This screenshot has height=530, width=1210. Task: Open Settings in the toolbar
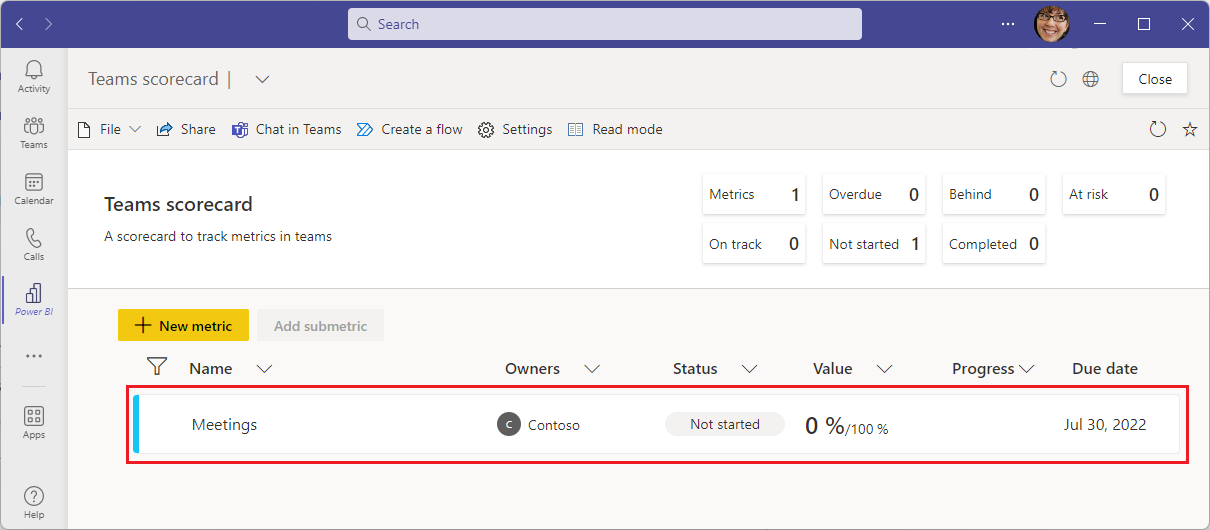pyautogui.click(x=515, y=129)
